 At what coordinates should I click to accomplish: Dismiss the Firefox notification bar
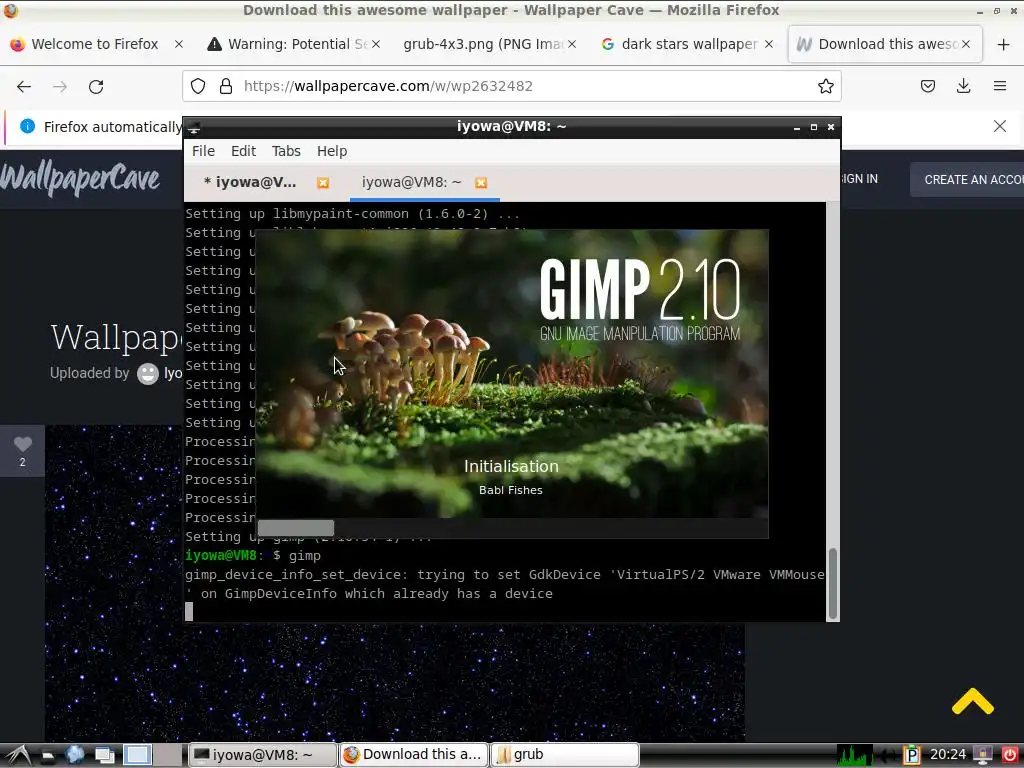1000,126
